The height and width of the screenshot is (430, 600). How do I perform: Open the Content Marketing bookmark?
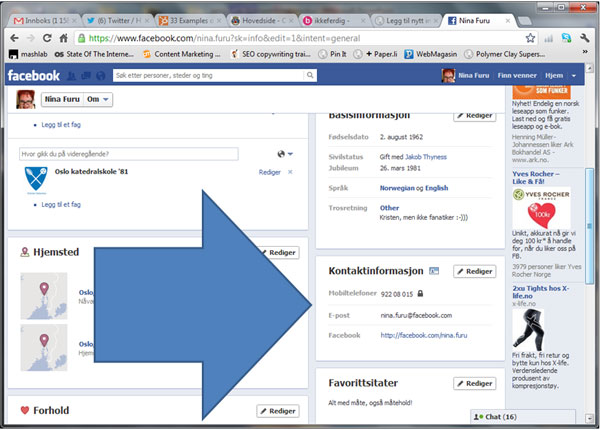coord(182,54)
